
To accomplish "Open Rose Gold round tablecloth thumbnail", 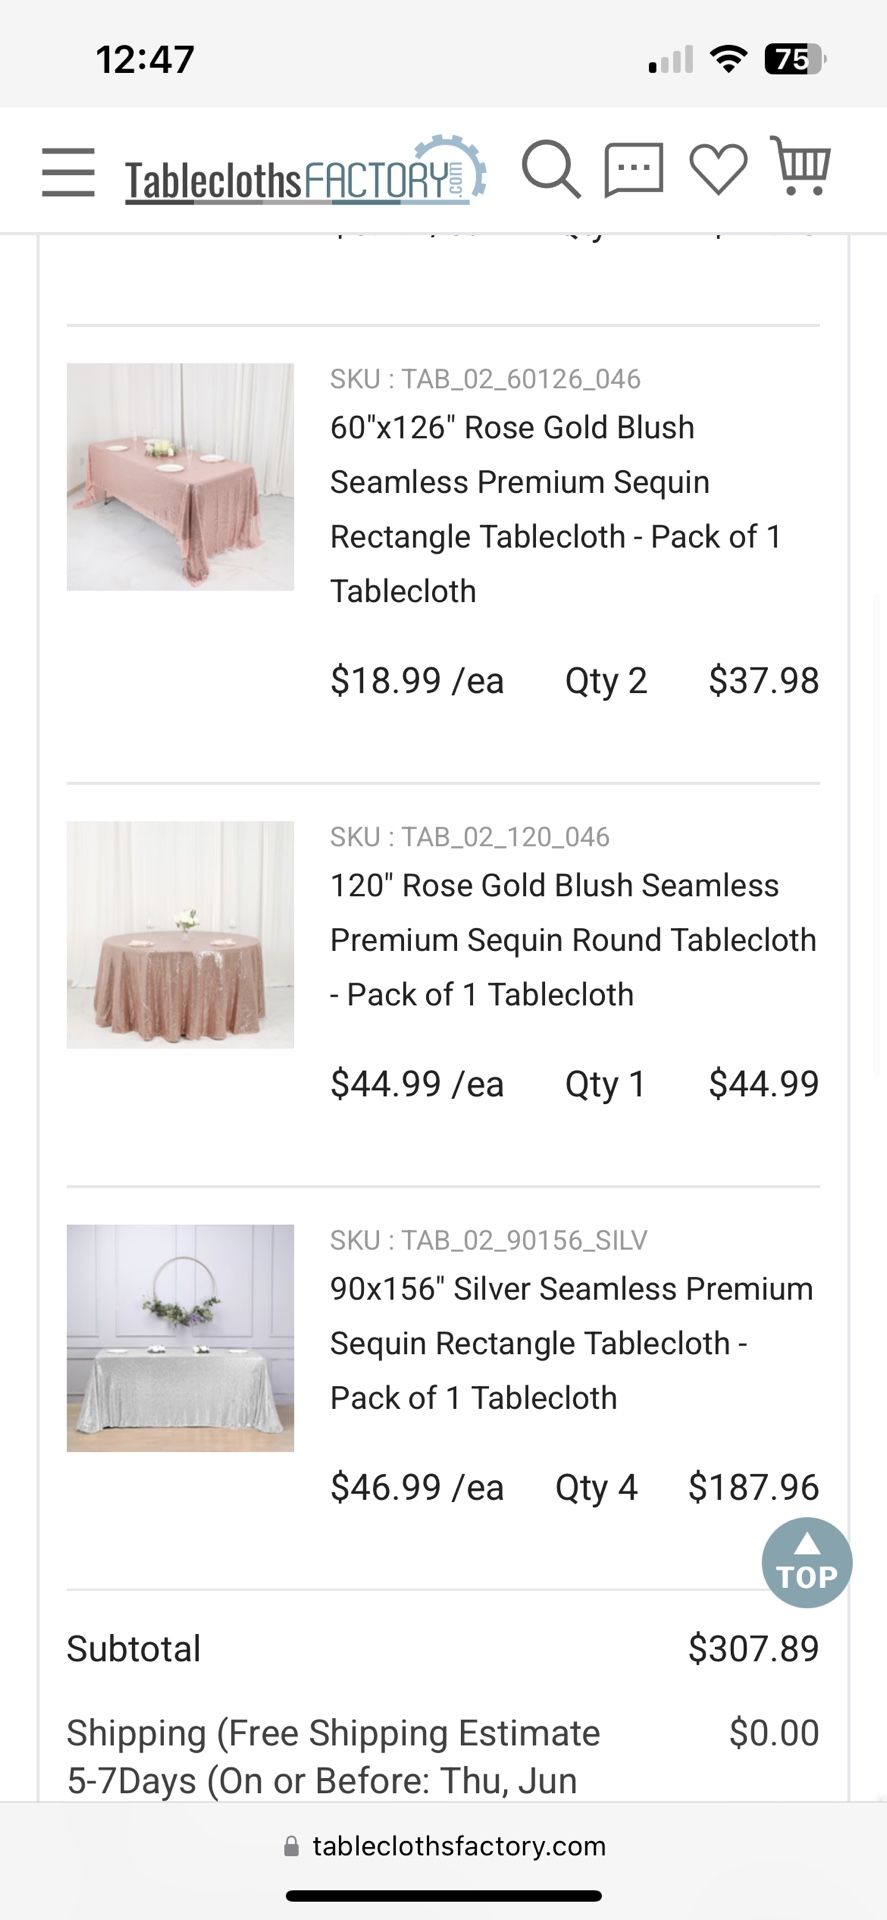I will (x=180, y=934).
